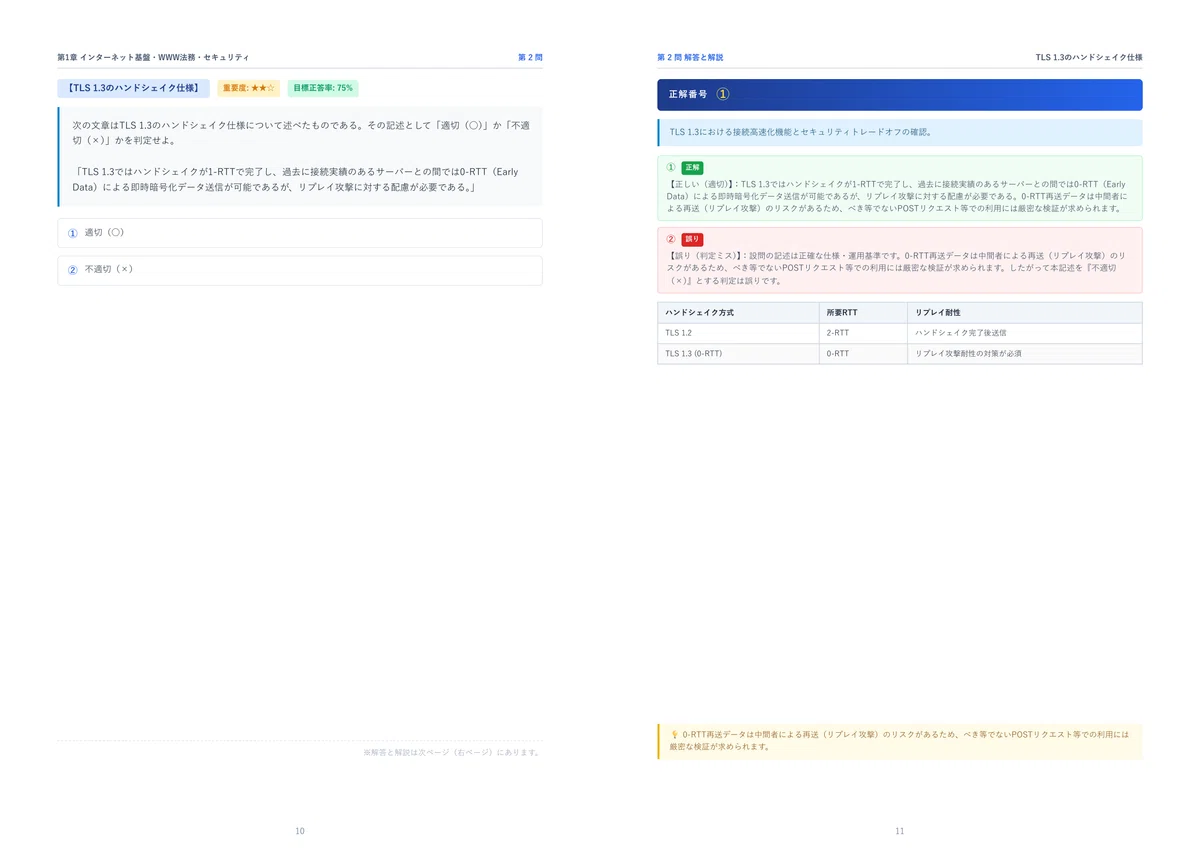Click the quoted TLS 1.3 statement in the question box
1200x848 pixels.
[296, 179]
